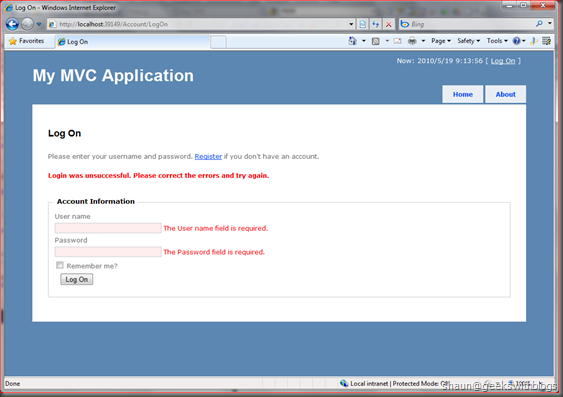Expand the Print dropdown arrow

pyautogui.click(x=423, y=41)
